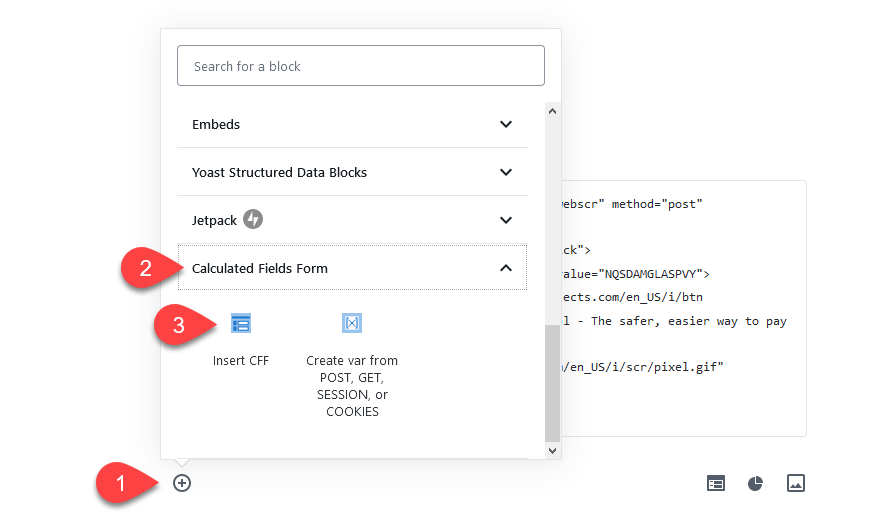Collapse the Calculated Fields Form chevron
Screen dimensions: 880x525
pyautogui.click(x=506, y=268)
